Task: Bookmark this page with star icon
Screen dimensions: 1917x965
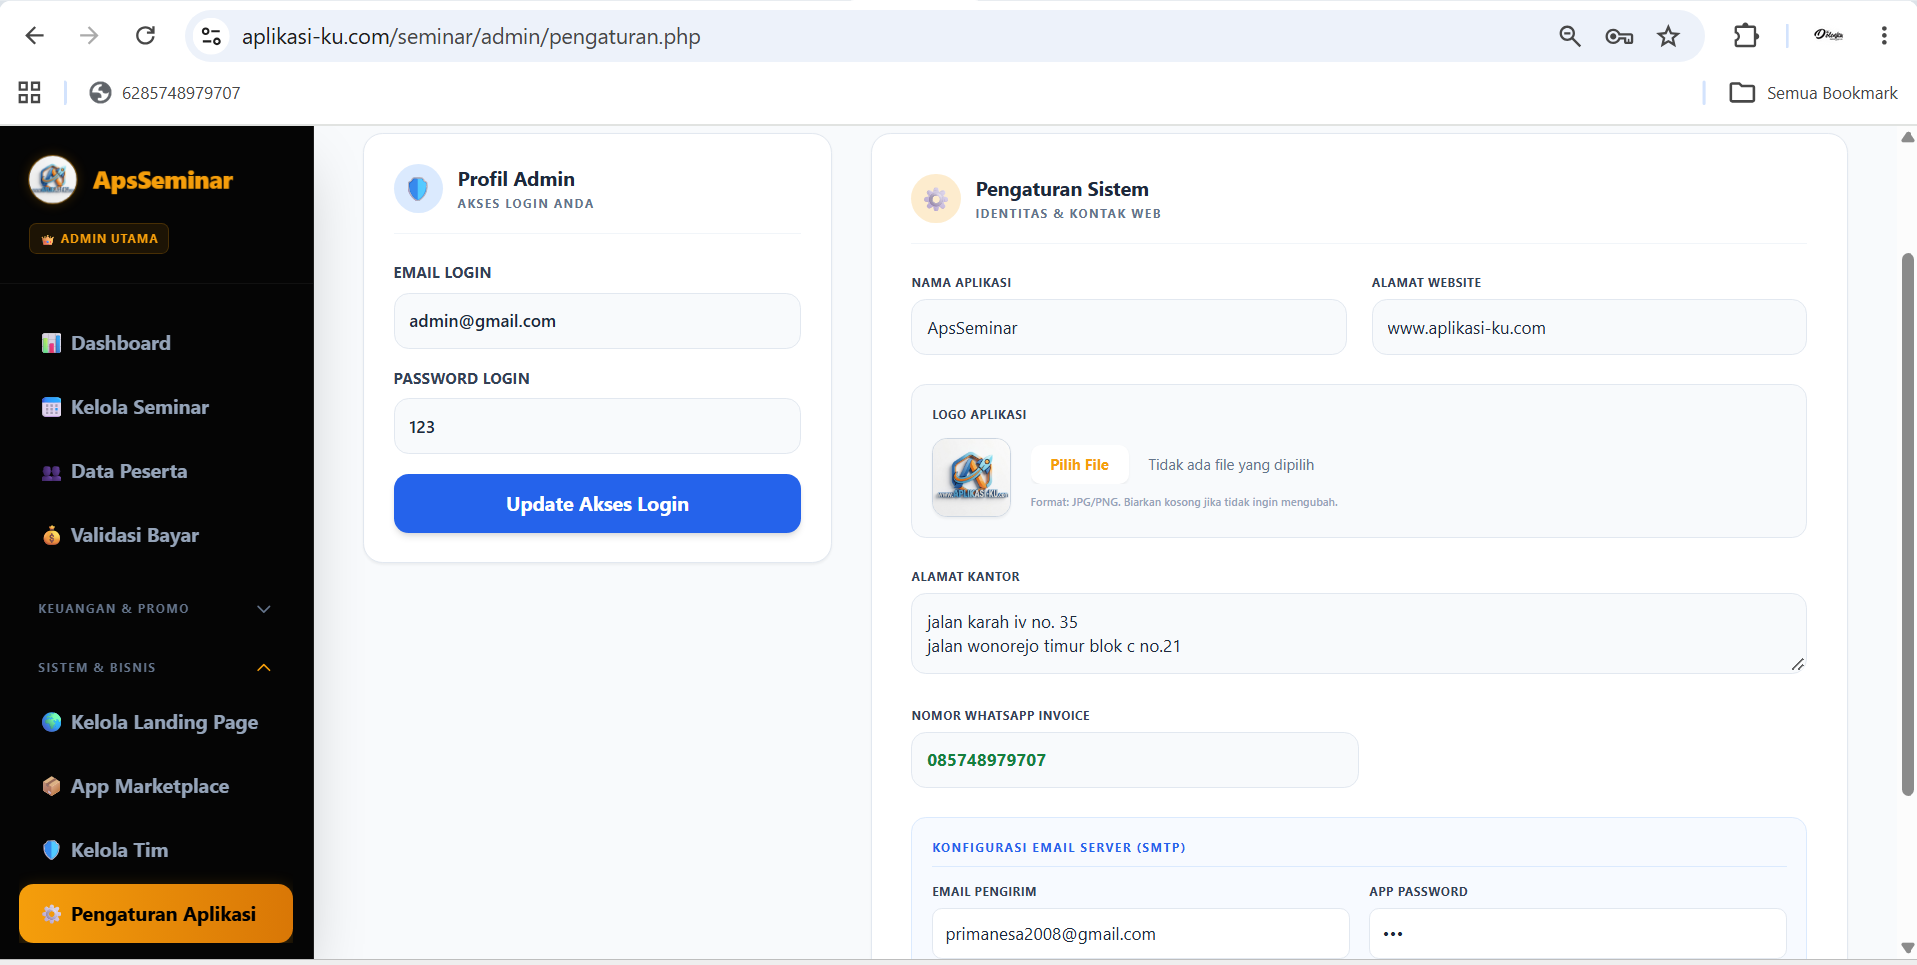Action: click(1668, 37)
